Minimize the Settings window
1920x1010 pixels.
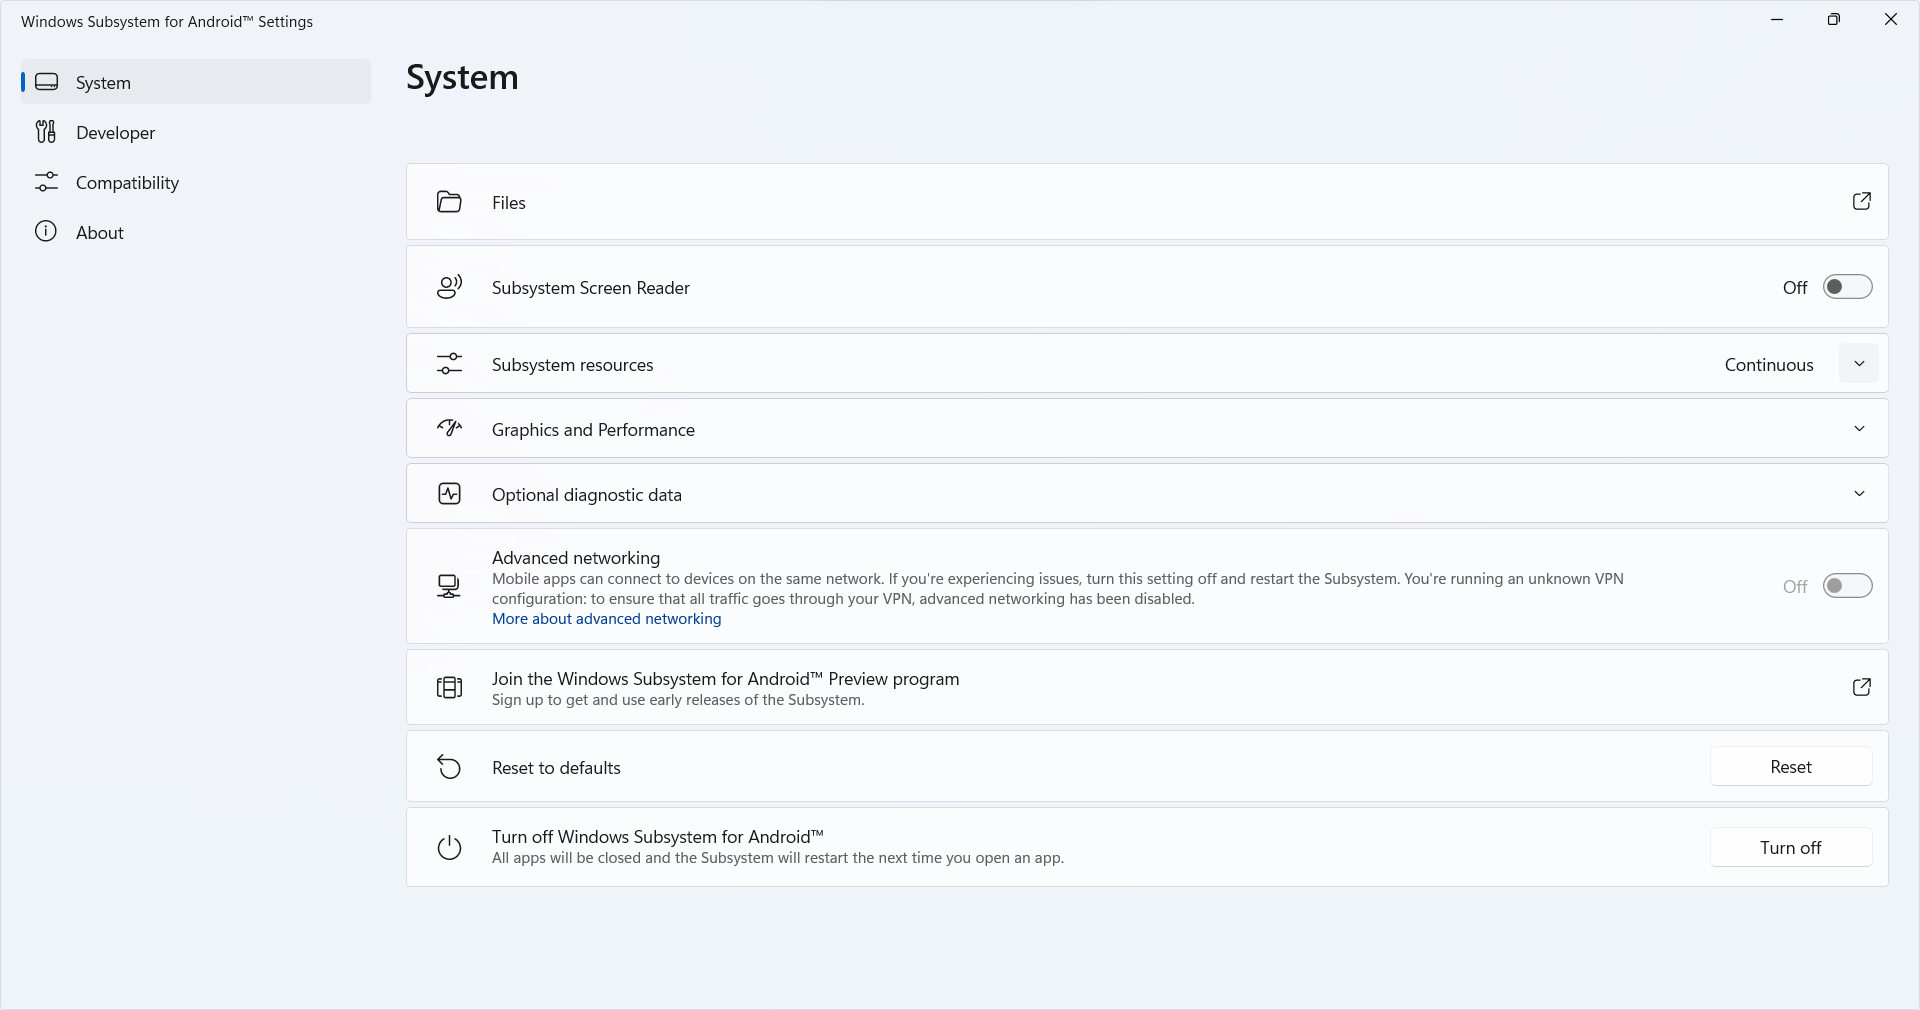1777,20
